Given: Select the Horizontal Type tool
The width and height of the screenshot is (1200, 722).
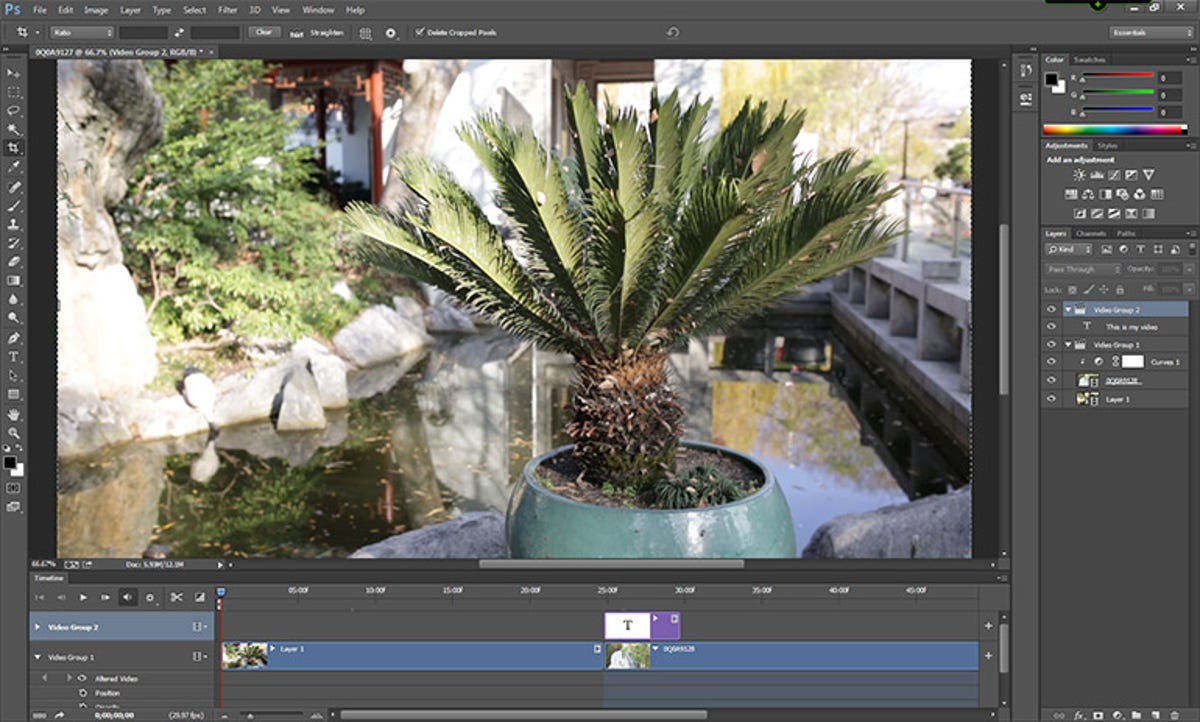Looking at the screenshot, I should tap(14, 357).
